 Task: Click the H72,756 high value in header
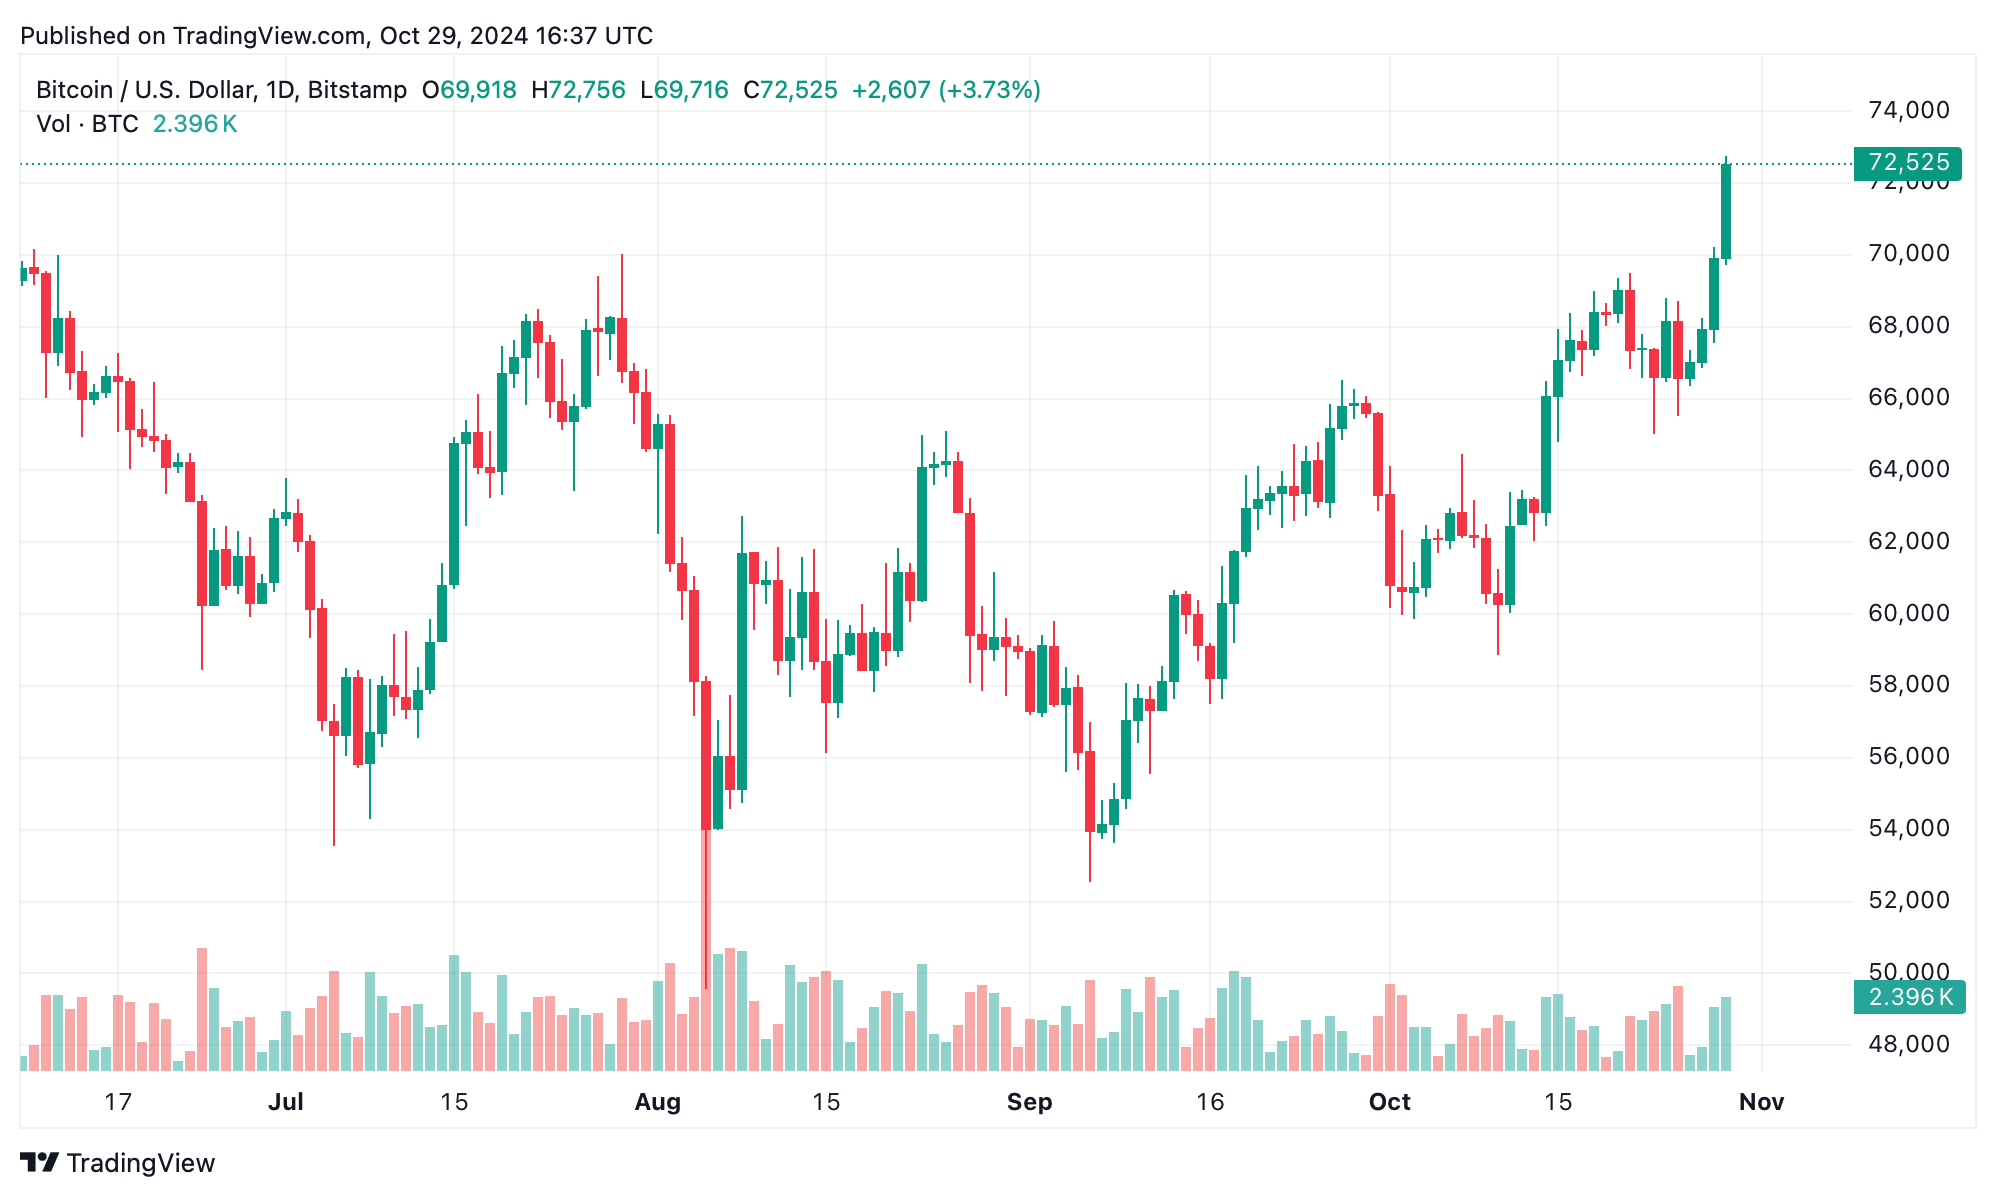[x=578, y=90]
